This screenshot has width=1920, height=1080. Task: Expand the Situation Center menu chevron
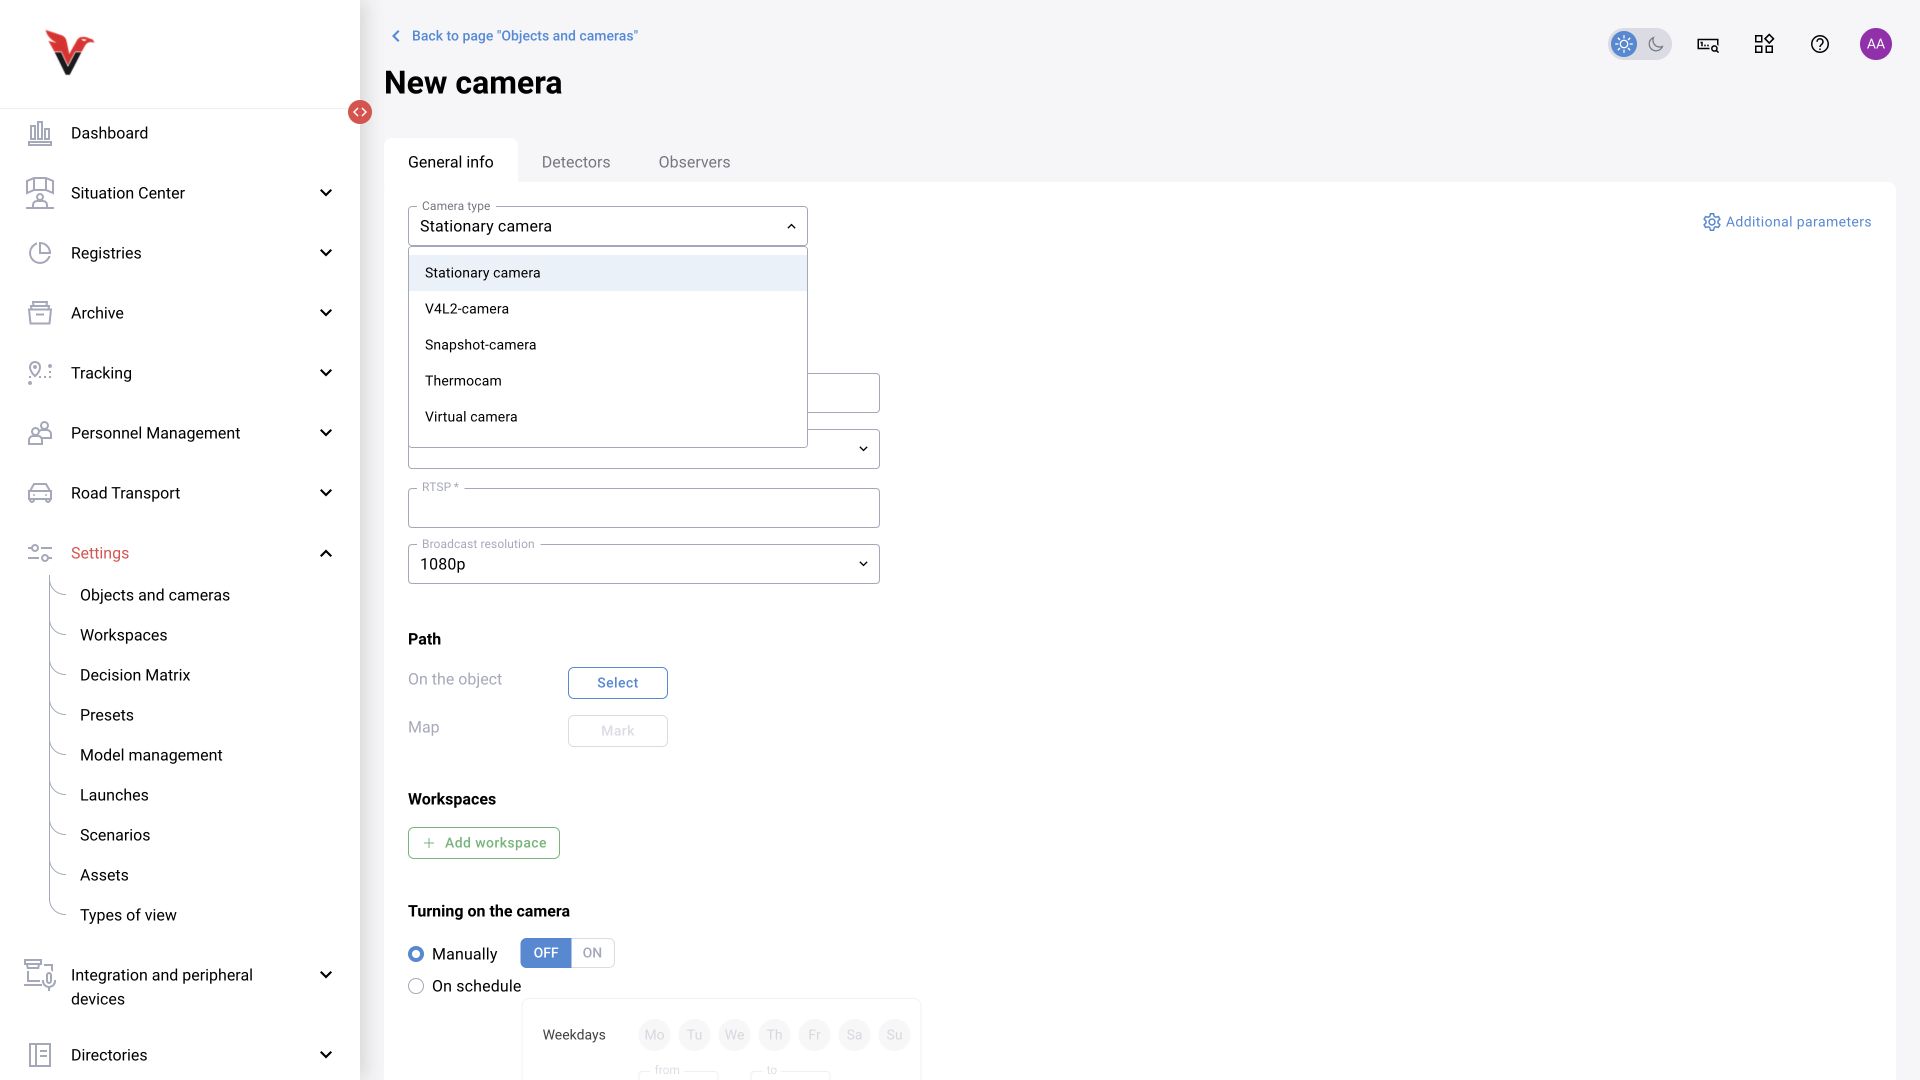coord(326,193)
